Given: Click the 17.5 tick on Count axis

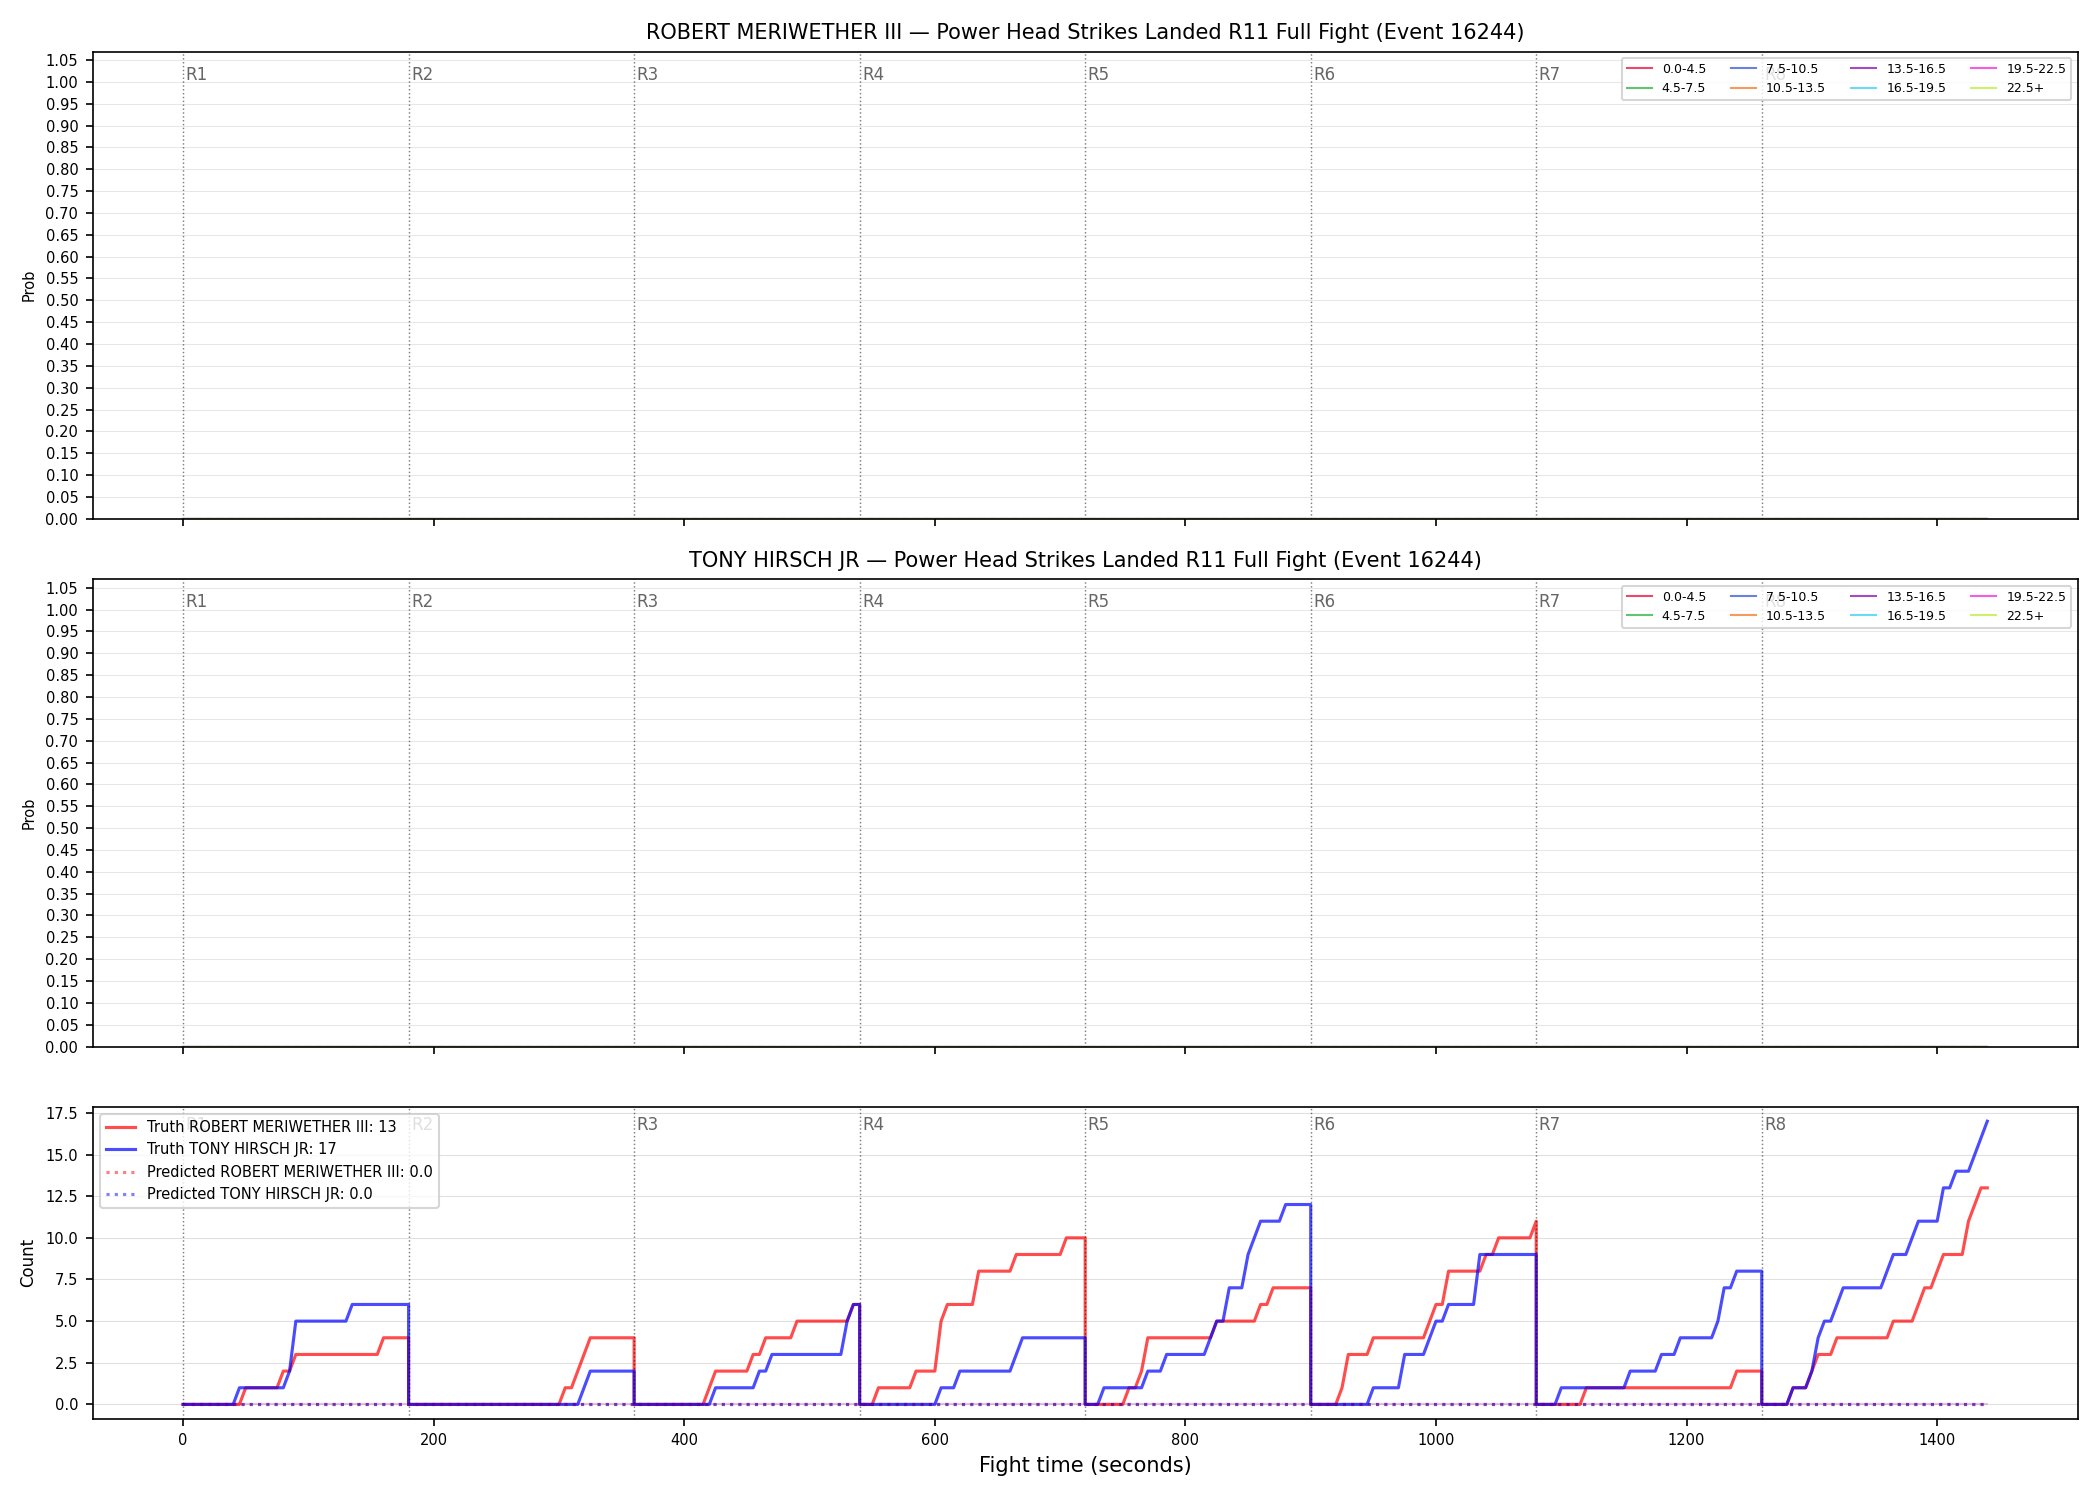Looking at the screenshot, I should (x=62, y=1113).
